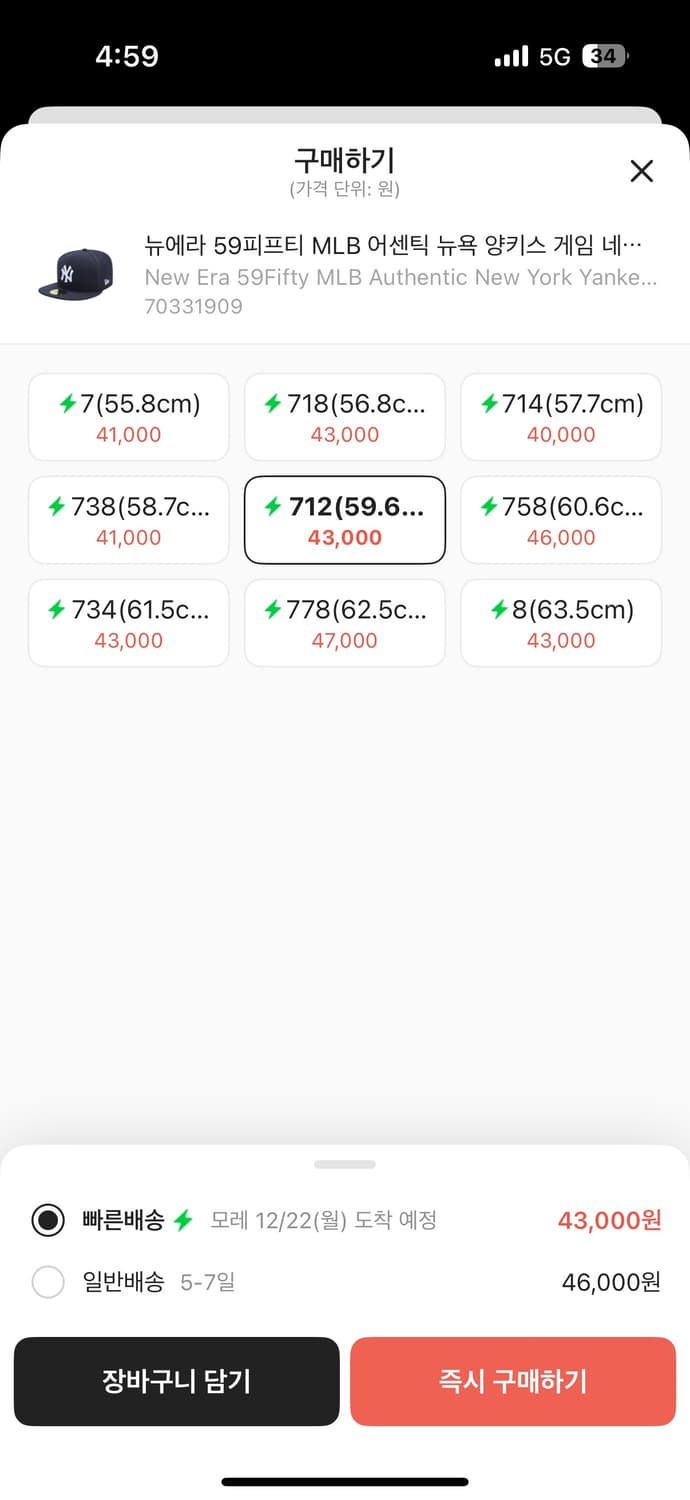Tap the selected 712 (59.6cm) size

(x=344, y=520)
